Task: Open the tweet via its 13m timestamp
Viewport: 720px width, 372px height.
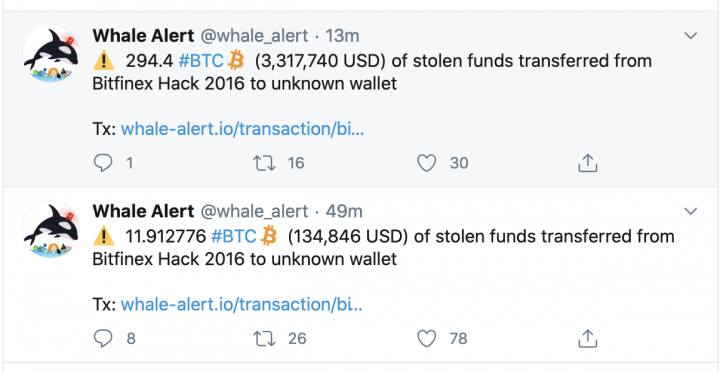Action: click(x=342, y=35)
